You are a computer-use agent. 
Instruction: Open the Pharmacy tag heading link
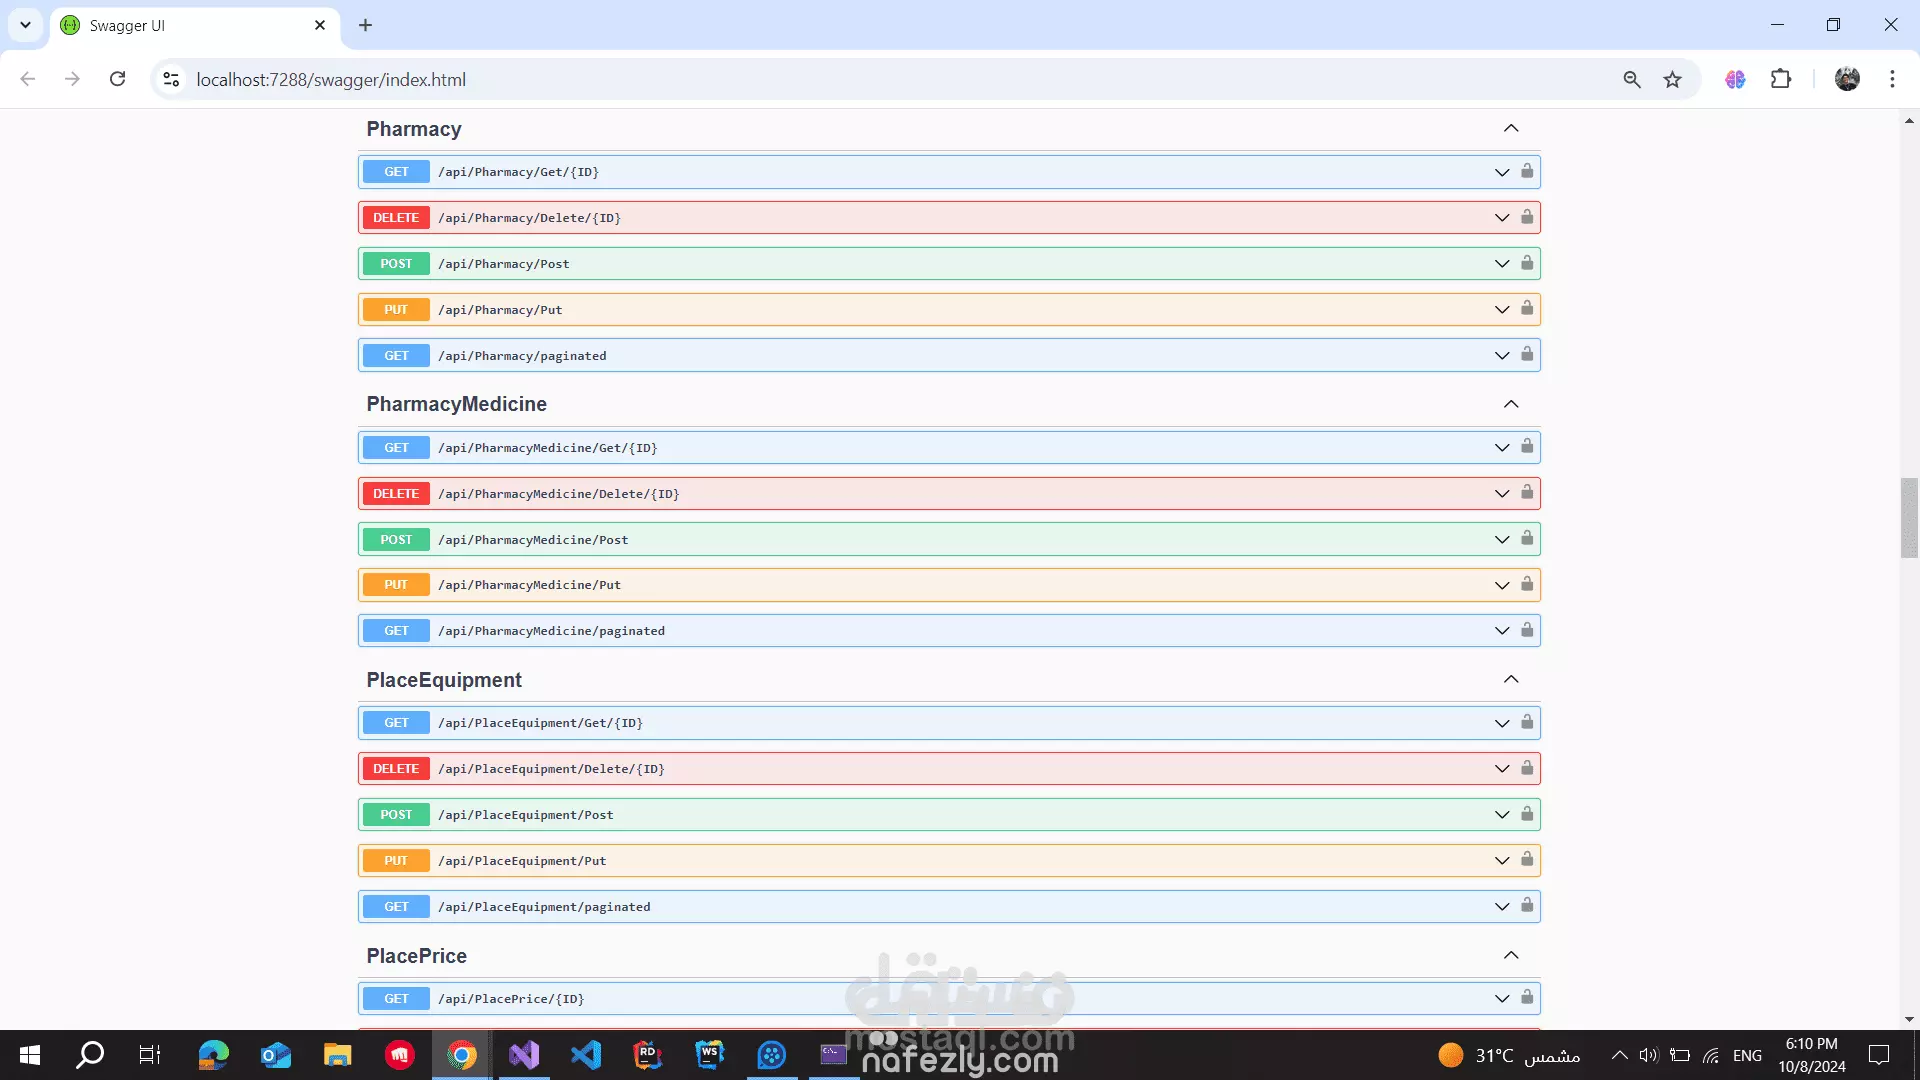pyautogui.click(x=414, y=129)
